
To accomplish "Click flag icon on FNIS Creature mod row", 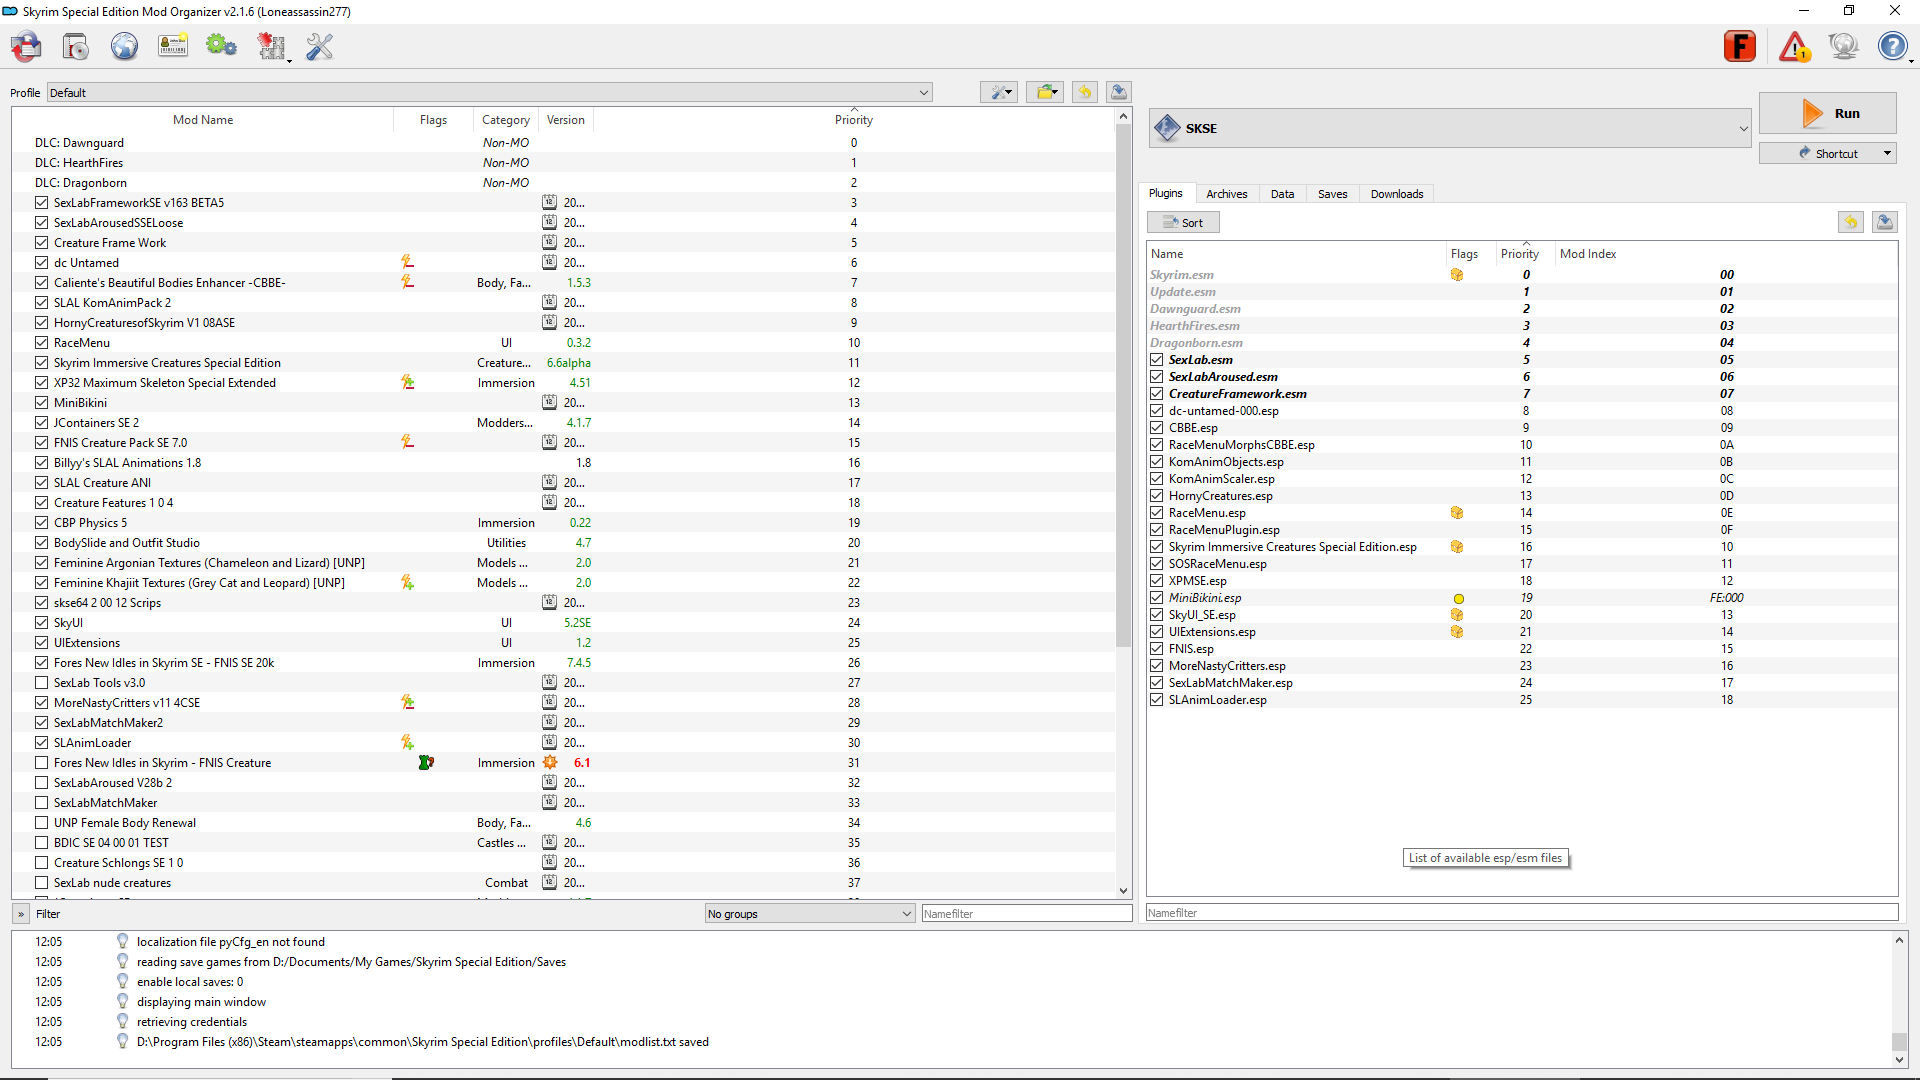I will pos(426,762).
